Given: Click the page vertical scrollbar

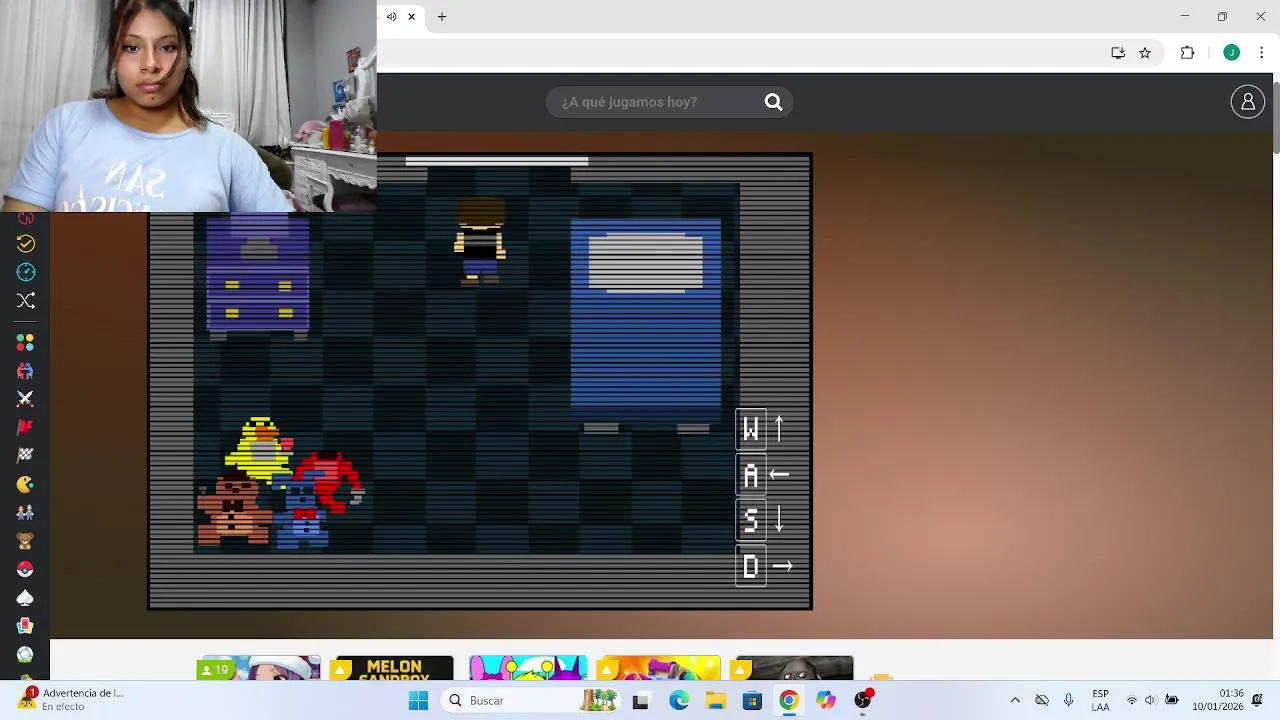Looking at the screenshot, I should (1276, 118).
